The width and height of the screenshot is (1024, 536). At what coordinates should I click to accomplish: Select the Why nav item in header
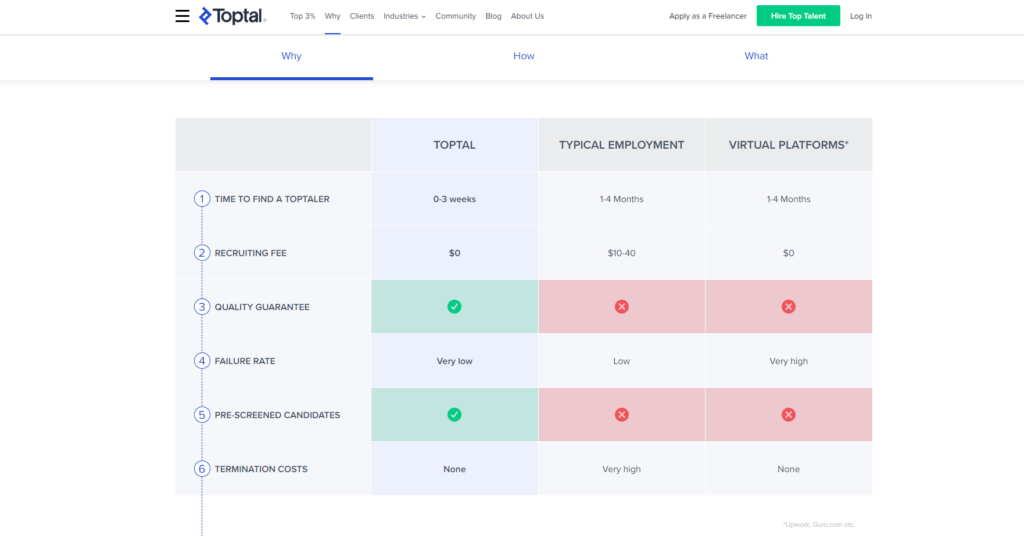pos(332,16)
